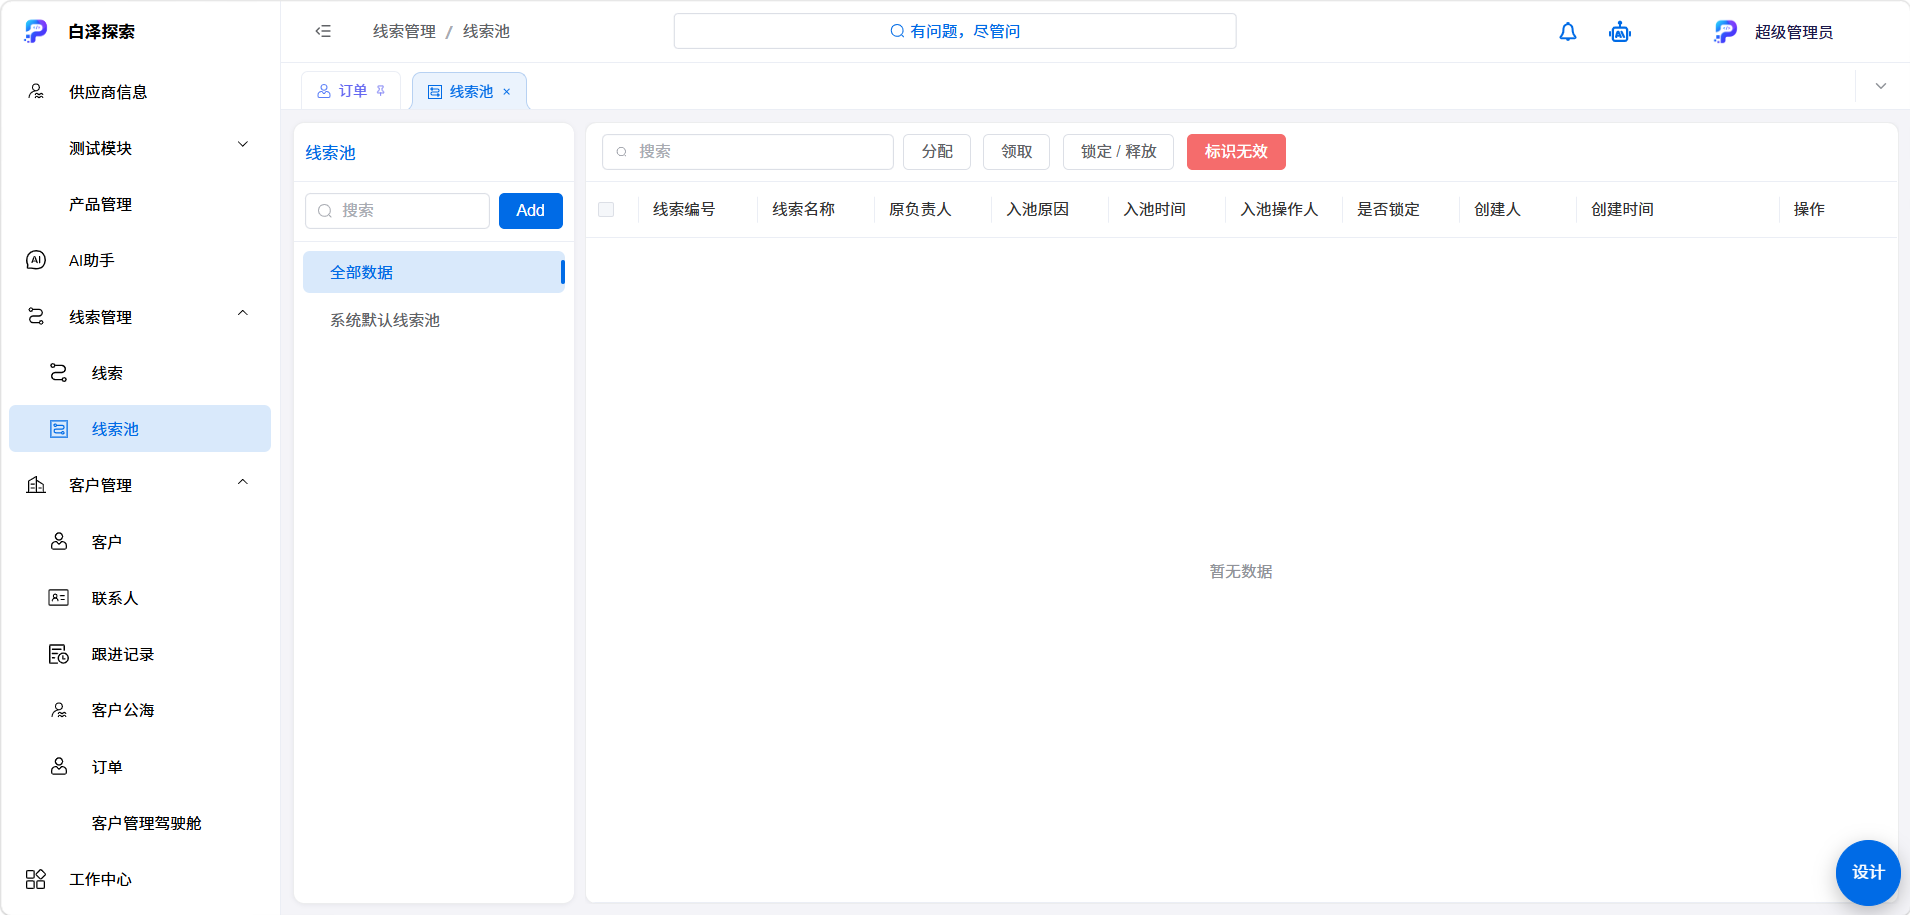Open 客户管理驾驶舱 in the sidebar
The image size is (1910, 915).
tap(140, 823)
